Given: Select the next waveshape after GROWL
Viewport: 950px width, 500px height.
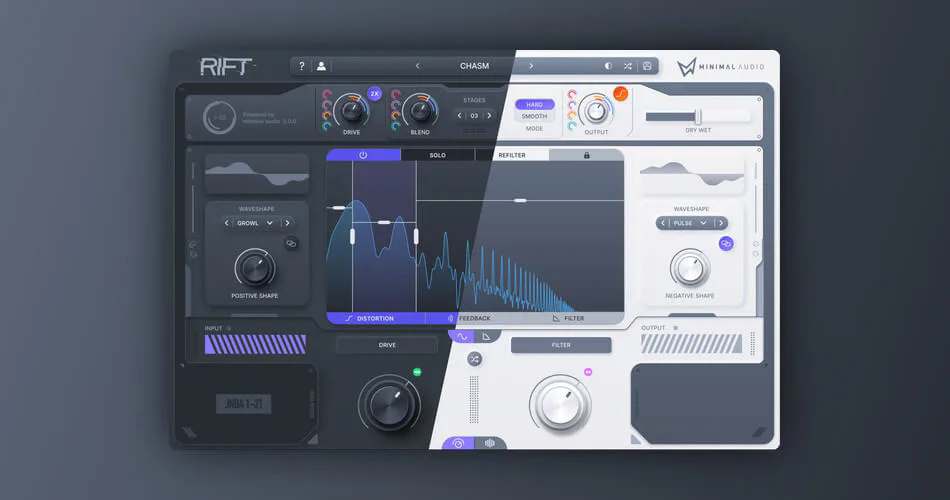Looking at the screenshot, I should point(287,223).
